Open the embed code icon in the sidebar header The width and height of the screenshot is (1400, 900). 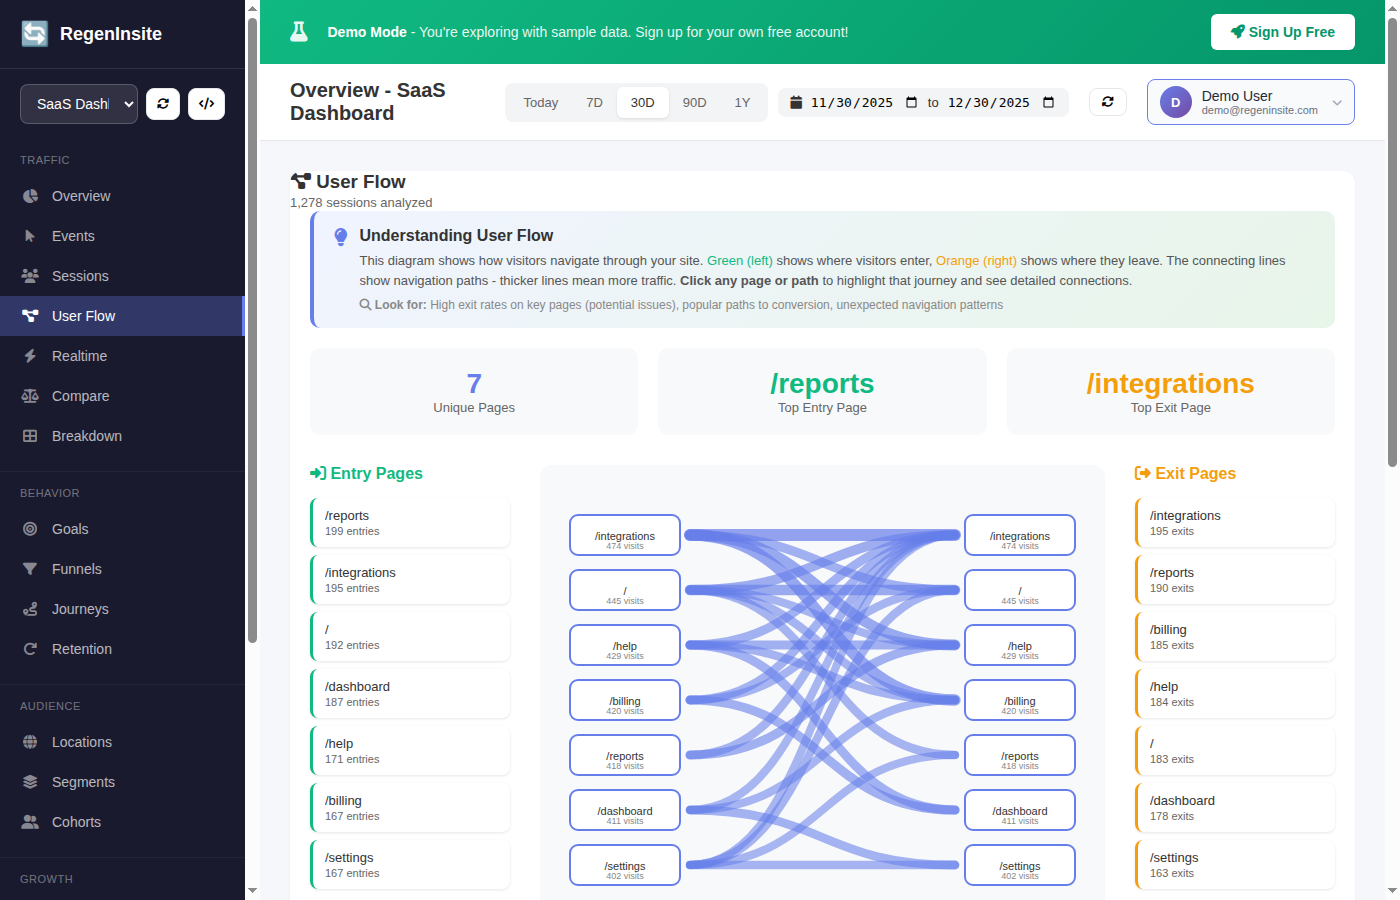[206, 103]
